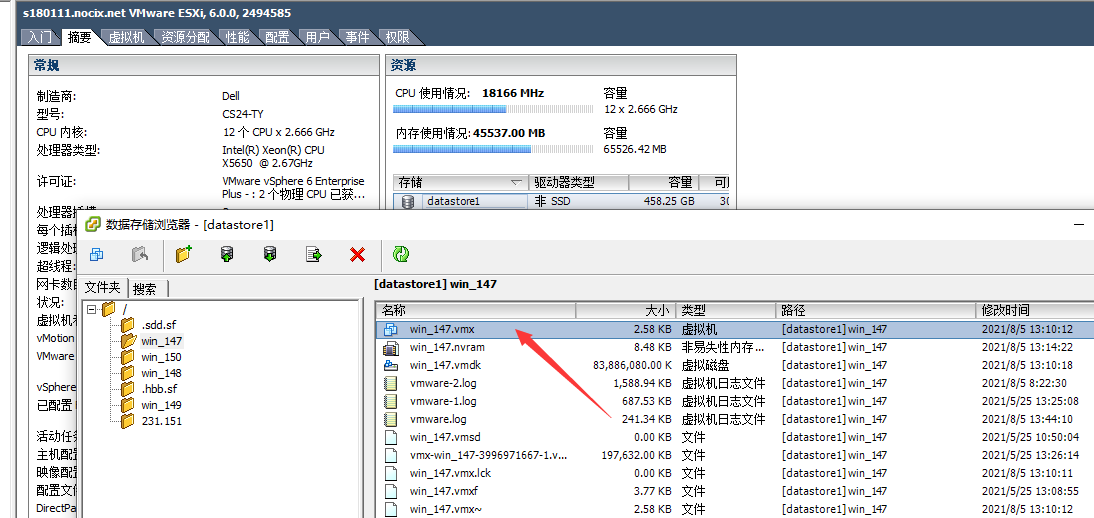Screen dimensions: 1094x518
Task: Sort files by 类型 column header
Action: [x=725, y=311]
